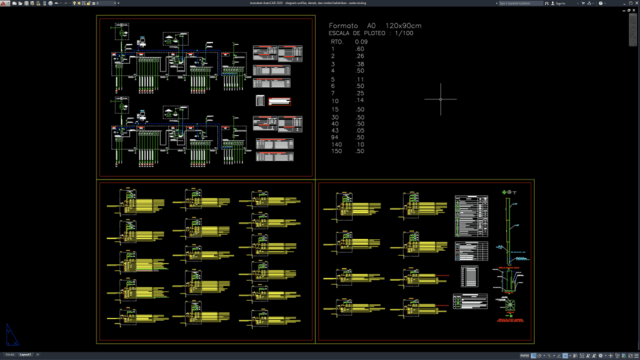This screenshot has height=360, width=640.
Task: Open the Sign In dropdown arrow
Action: point(578,3)
